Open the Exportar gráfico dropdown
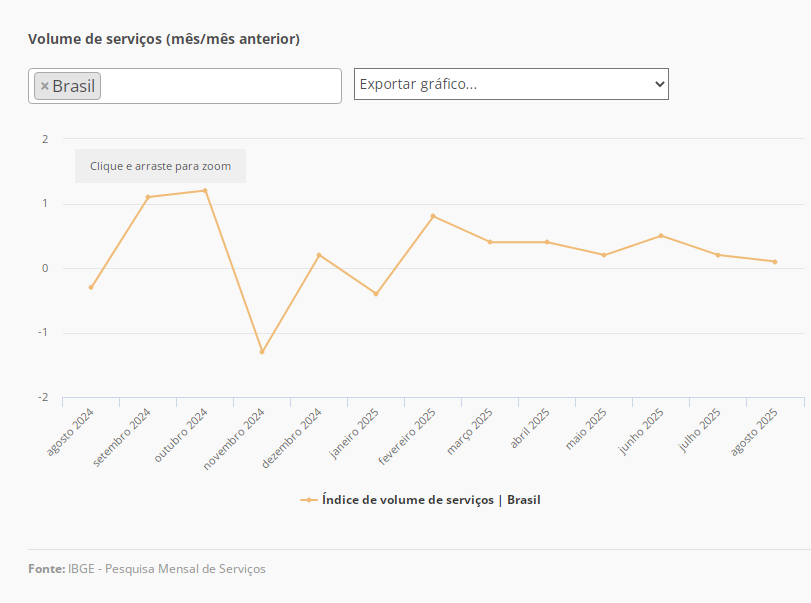Screen dimensions: 811x603 coord(511,84)
